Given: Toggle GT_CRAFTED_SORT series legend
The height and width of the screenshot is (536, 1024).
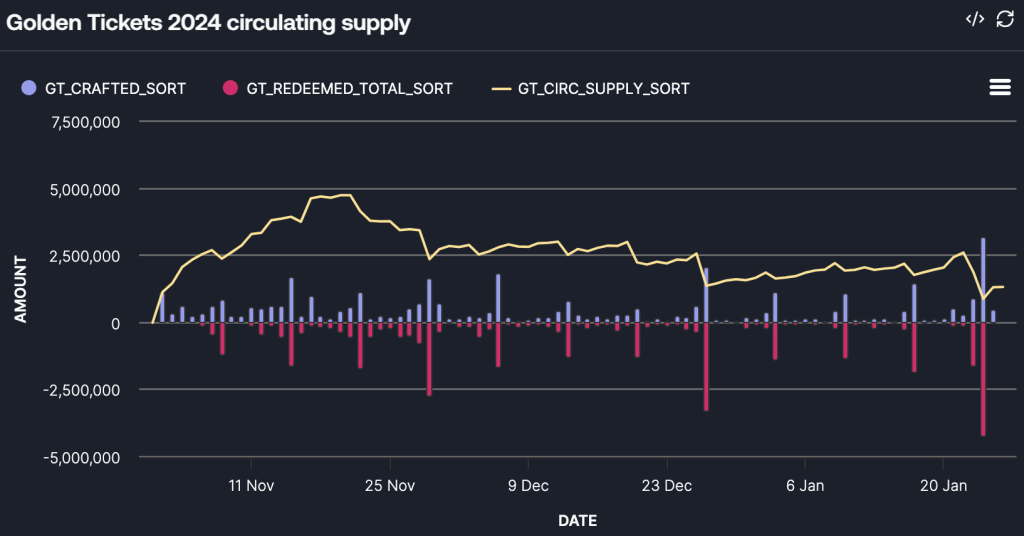Looking at the screenshot, I should [115, 88].
